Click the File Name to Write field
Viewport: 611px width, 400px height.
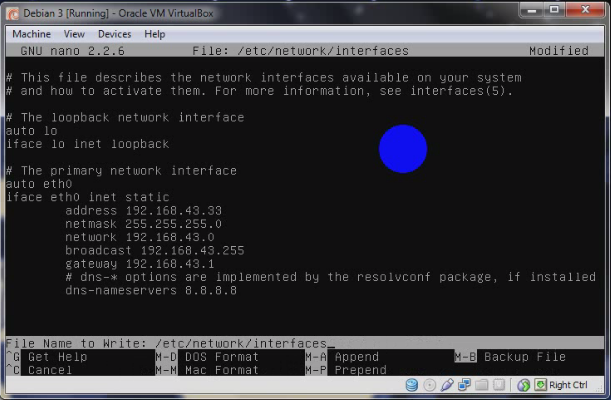coord(305,343)
